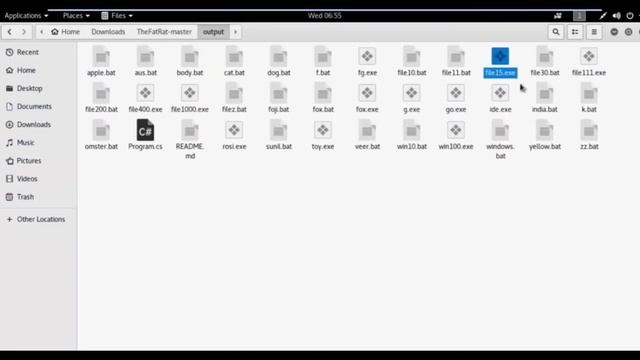Select the toy.exe executable
Screen dimensions: 640x360
coord(323,130)
